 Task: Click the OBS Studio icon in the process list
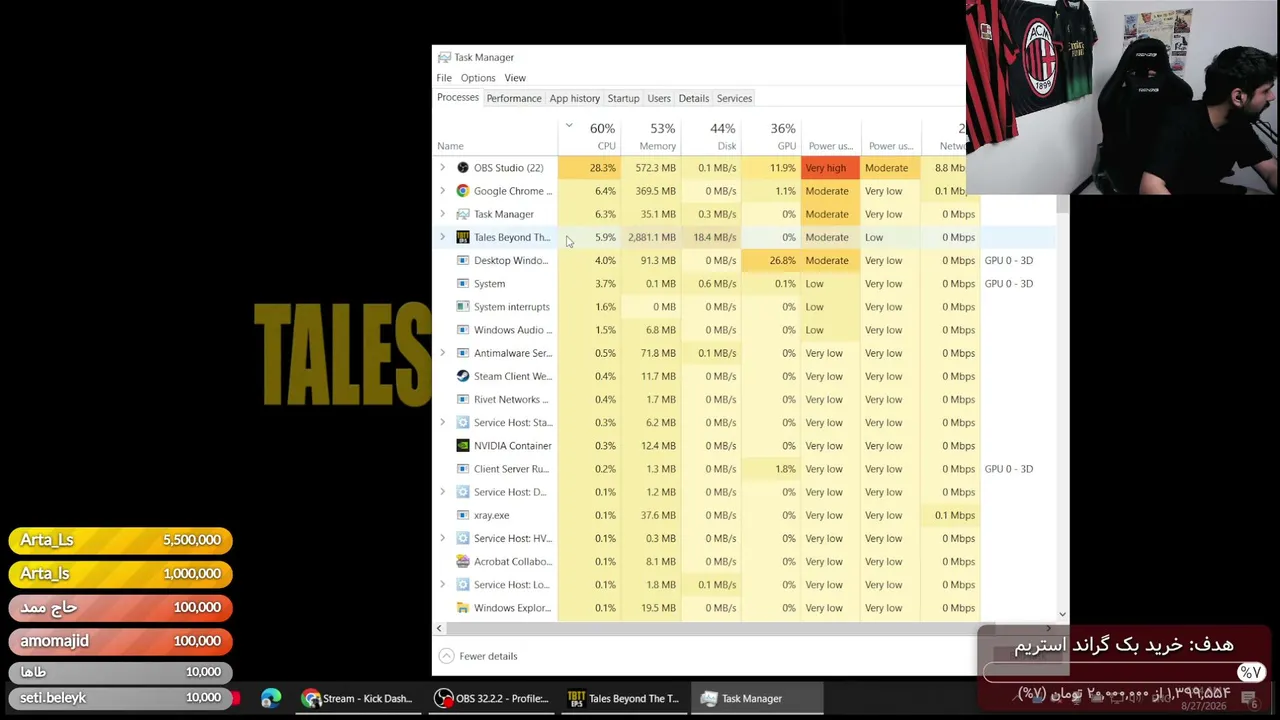[462, 168]
